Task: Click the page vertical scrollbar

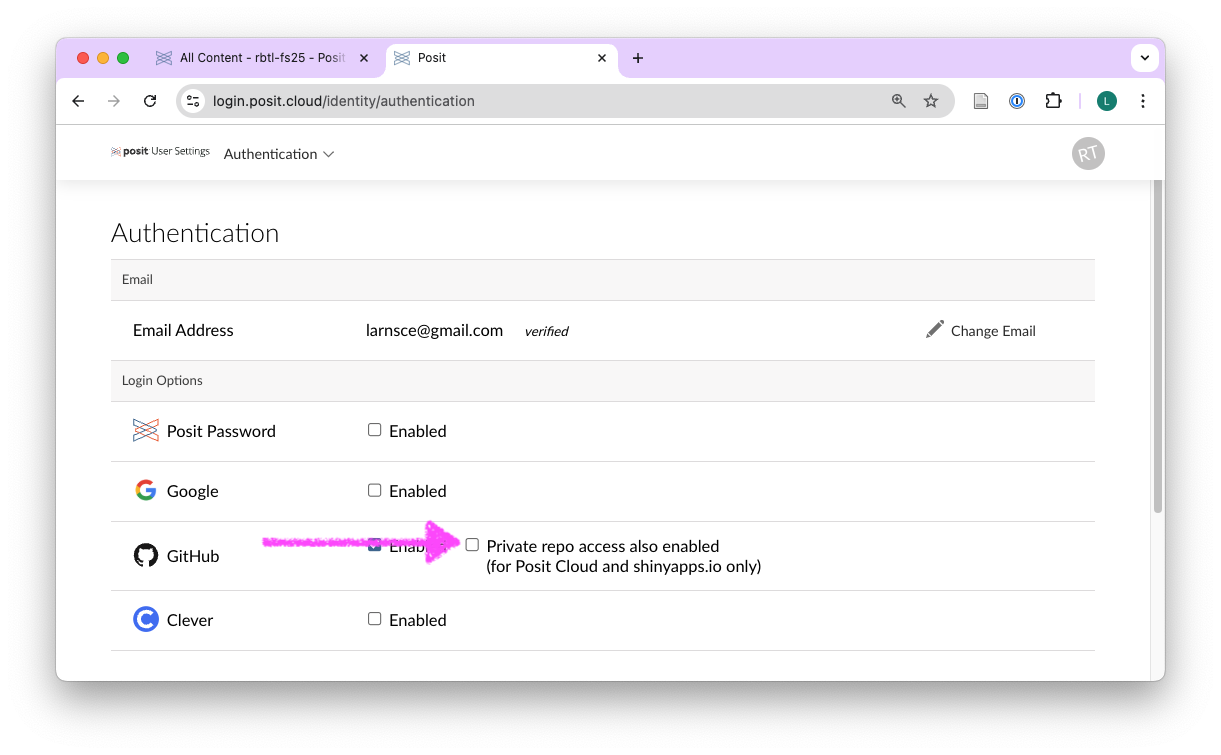Action: click(1158, 346)
